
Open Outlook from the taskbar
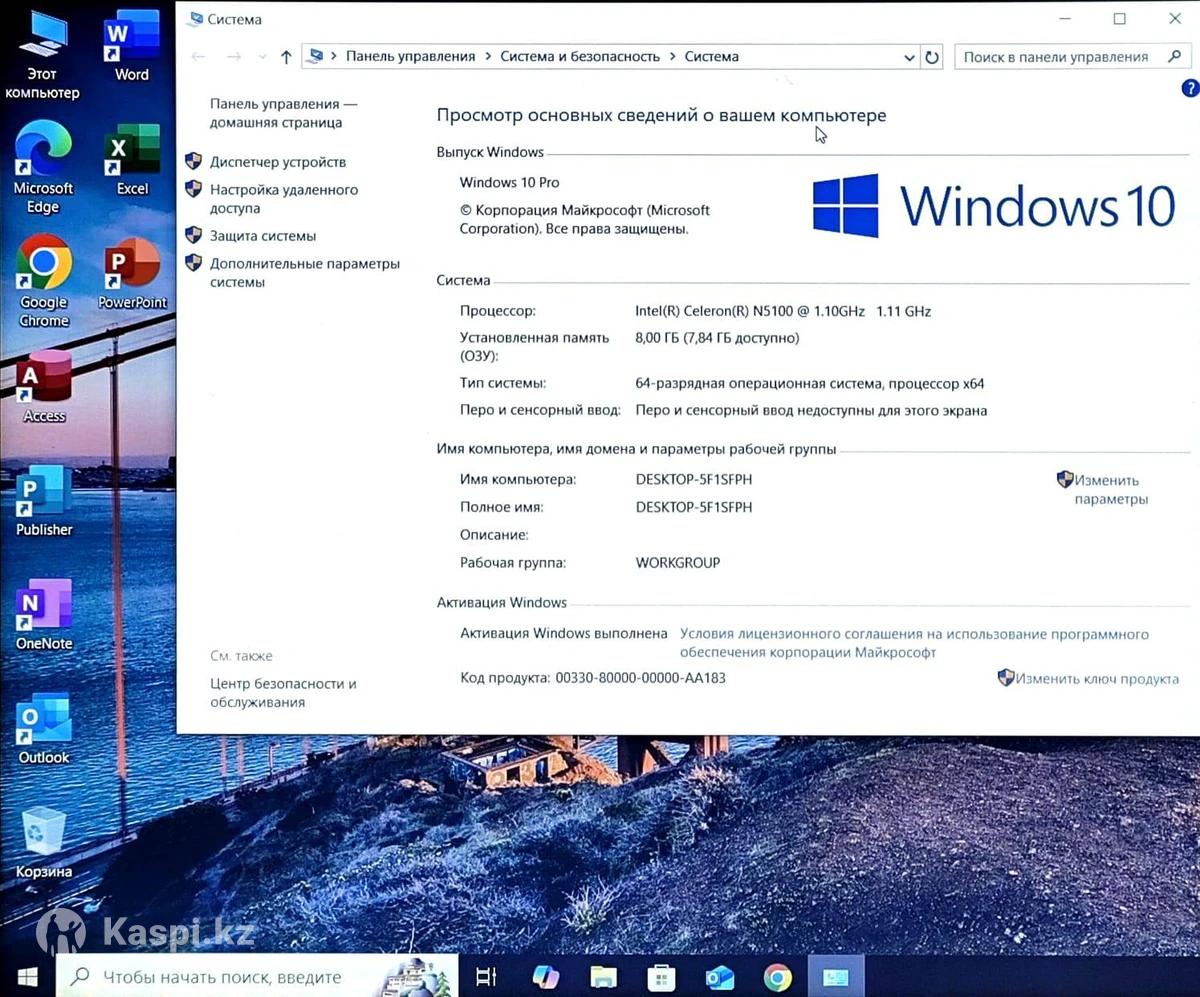coord(719,977)
